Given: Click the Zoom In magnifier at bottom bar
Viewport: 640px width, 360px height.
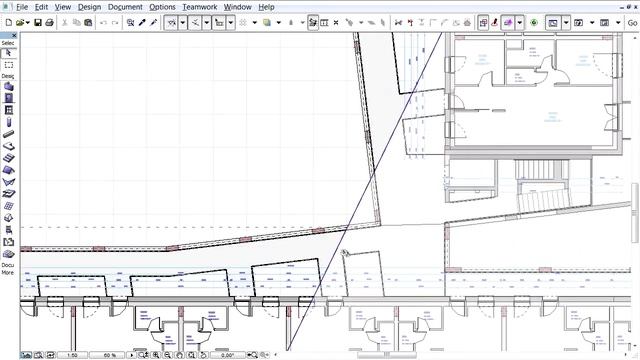Looking at the screenshot, I should pos(156,355).
